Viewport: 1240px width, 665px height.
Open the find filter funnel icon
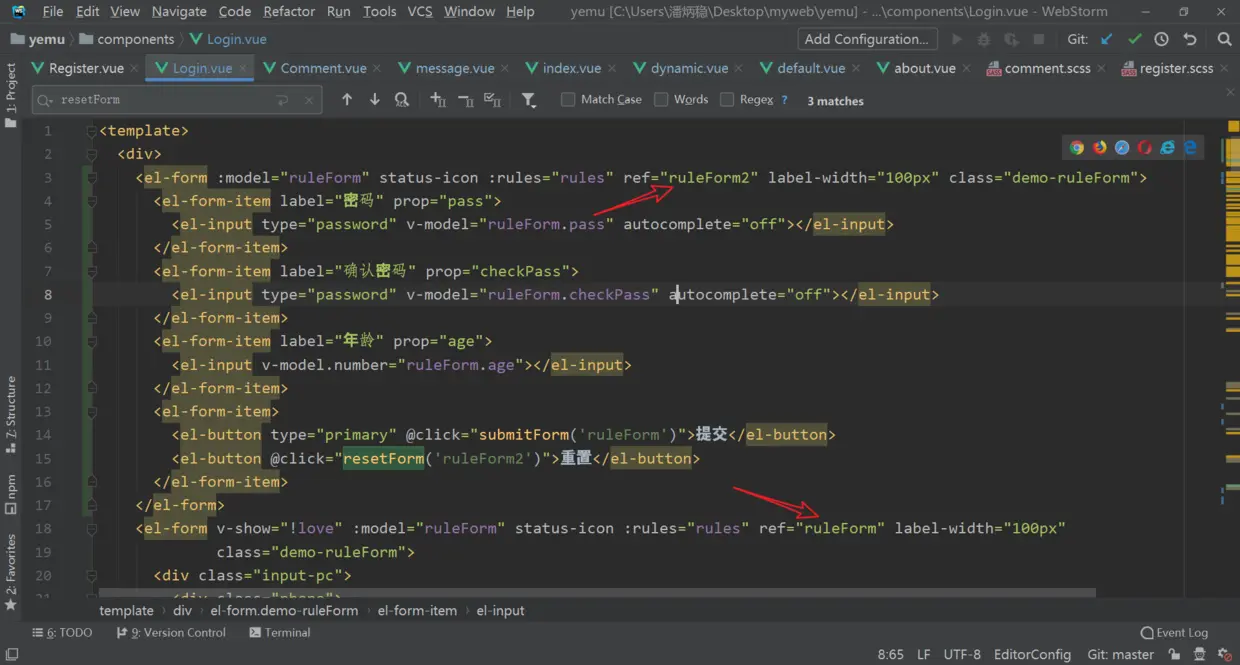click(x=529, y=100)
